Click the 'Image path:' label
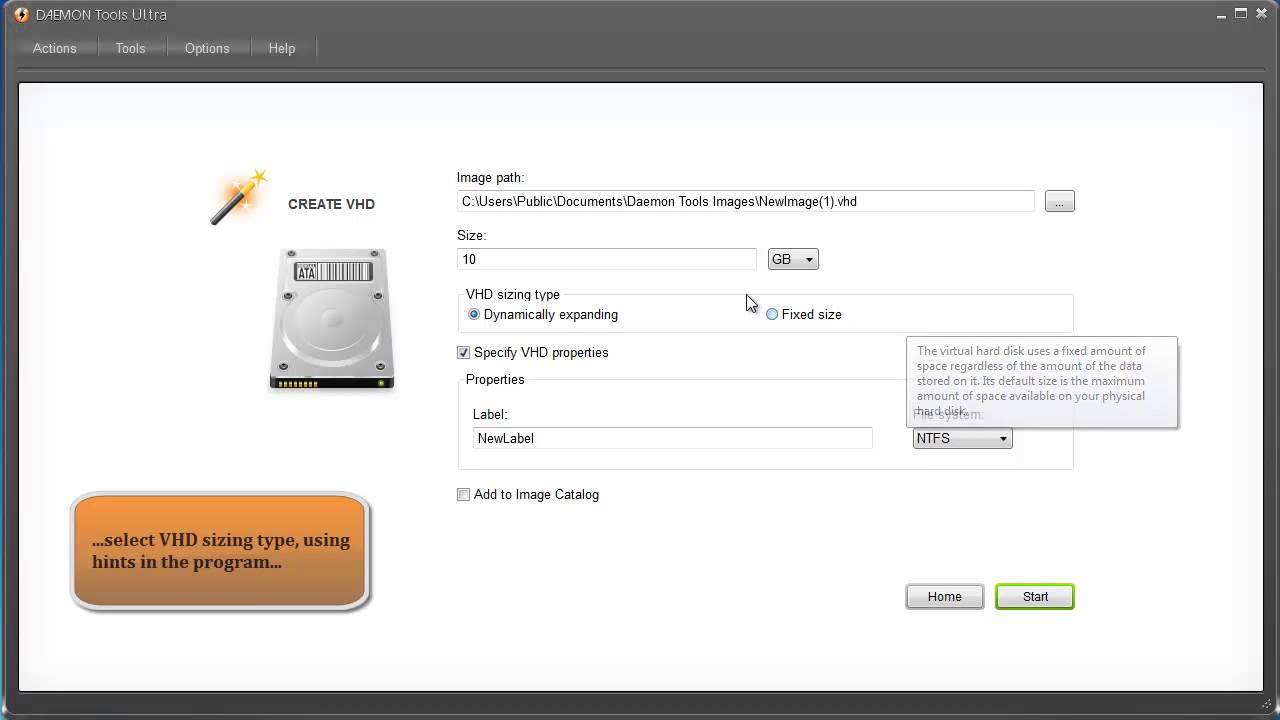 click(490, 177)
